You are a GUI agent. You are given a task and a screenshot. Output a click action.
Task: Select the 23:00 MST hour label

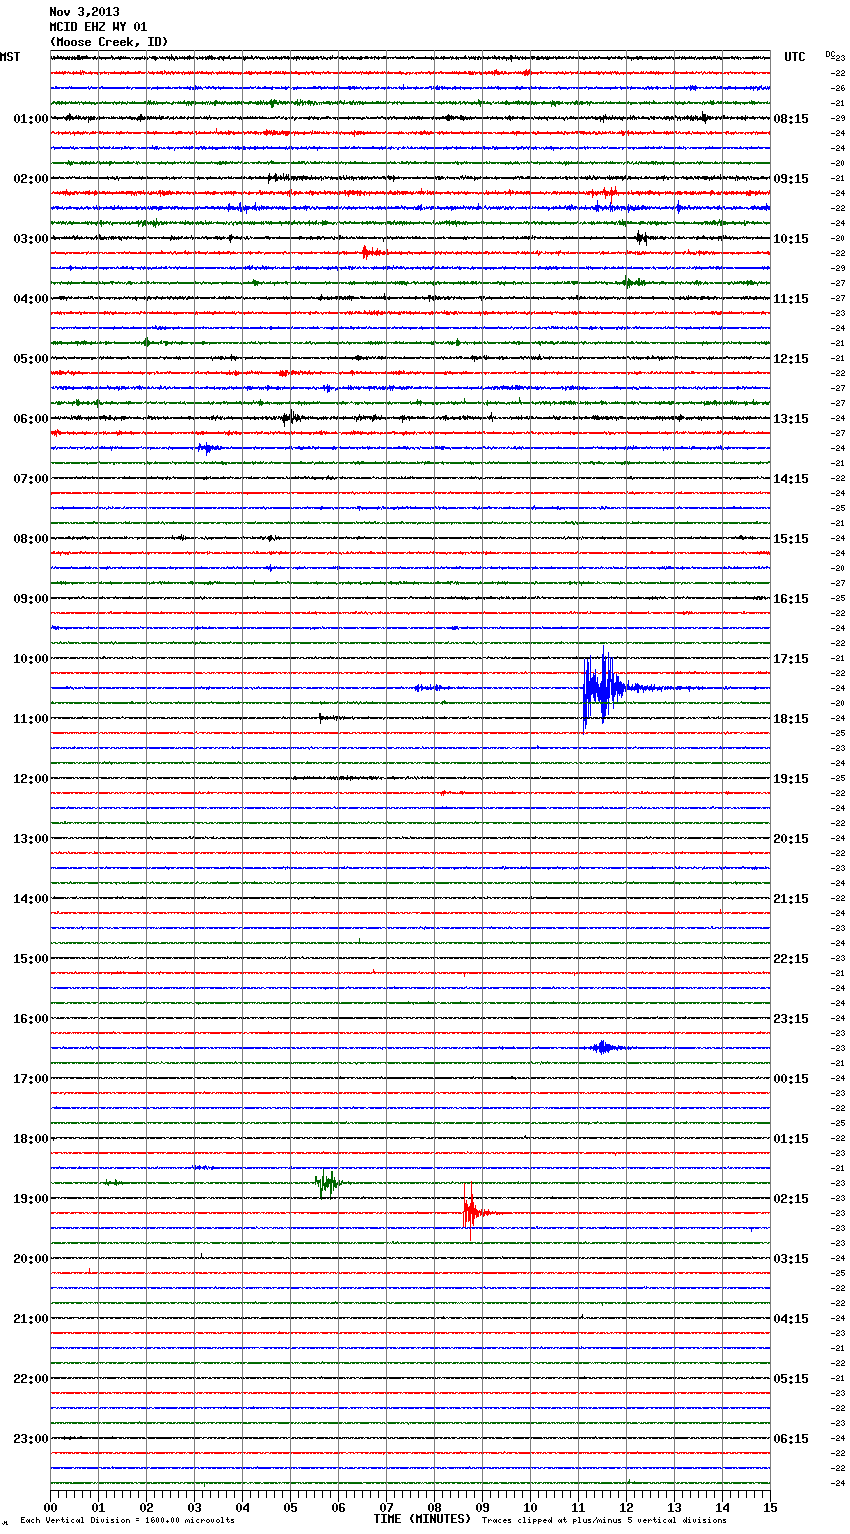pos(31,1439)
